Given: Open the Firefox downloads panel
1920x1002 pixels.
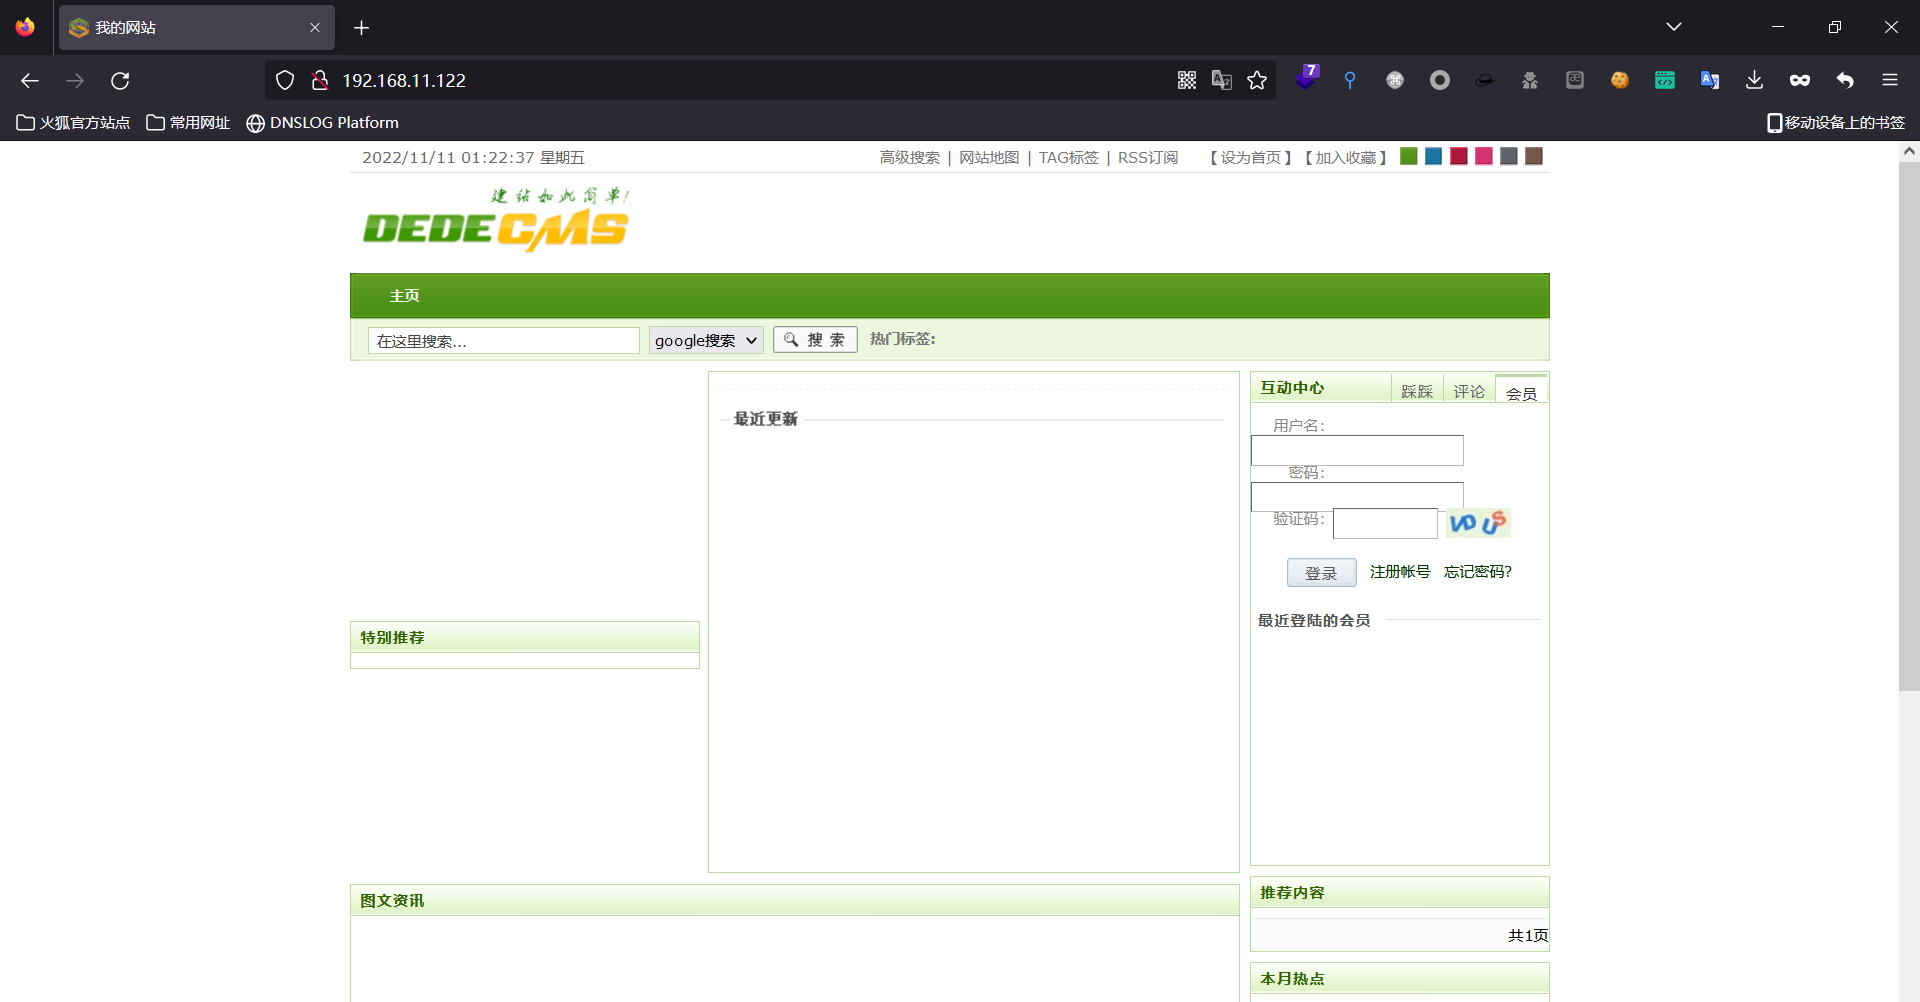Looking at the screenshot, I should [1754, 80].
